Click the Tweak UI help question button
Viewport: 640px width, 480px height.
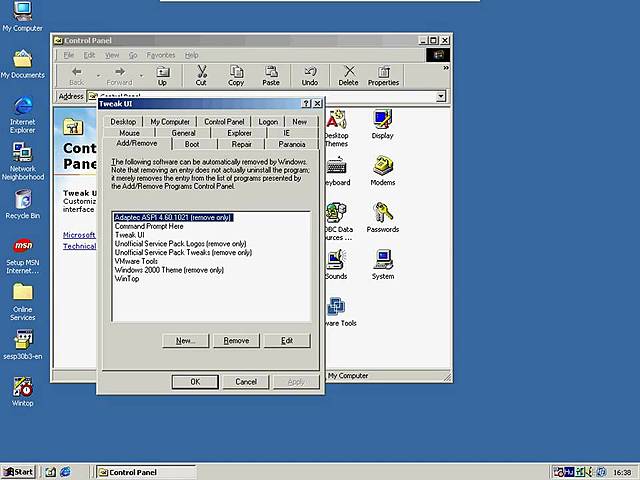click(306, 104)
